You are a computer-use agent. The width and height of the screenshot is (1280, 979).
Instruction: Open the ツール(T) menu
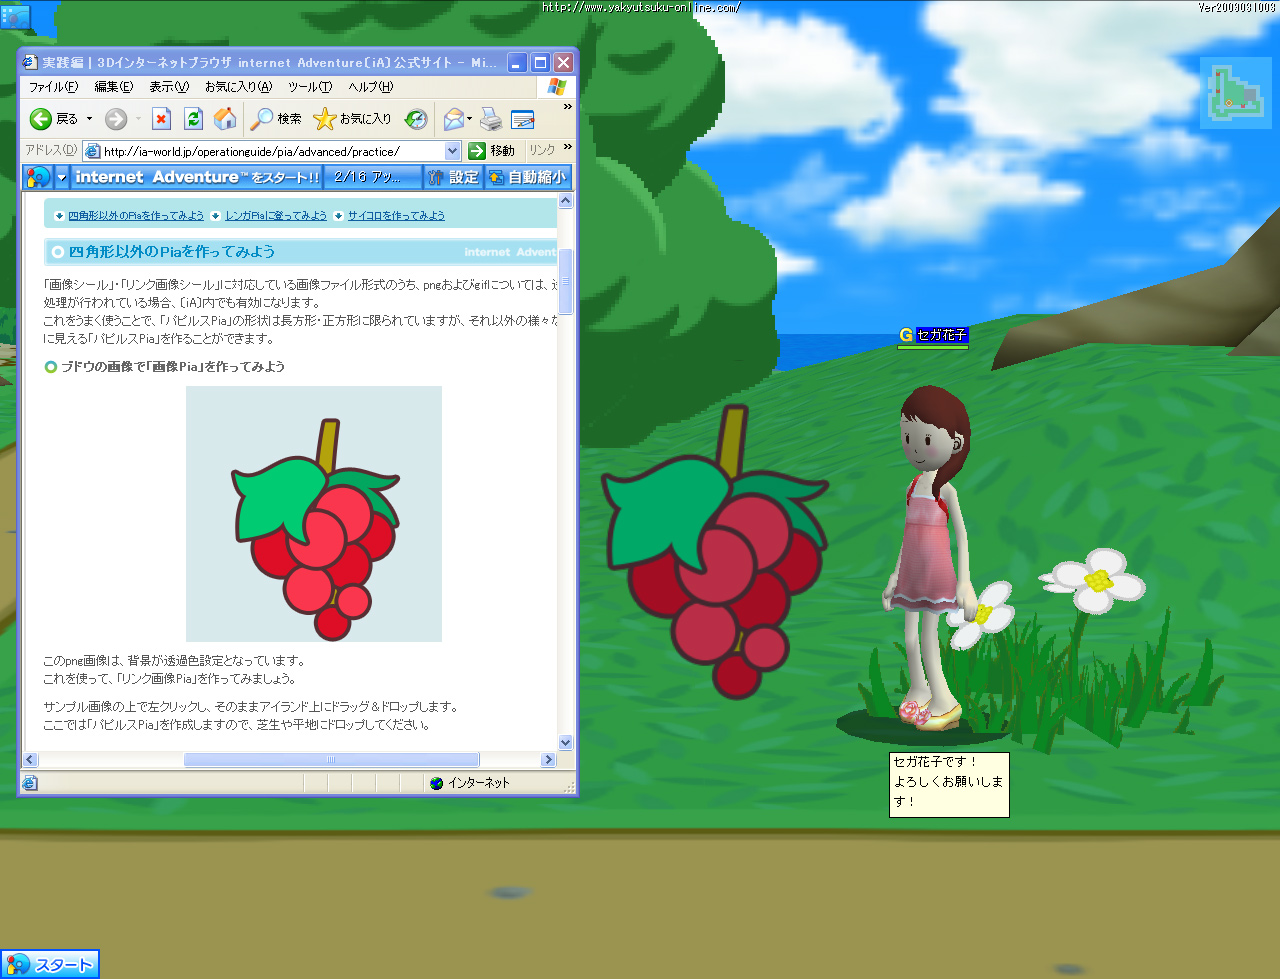coord(310,87)
